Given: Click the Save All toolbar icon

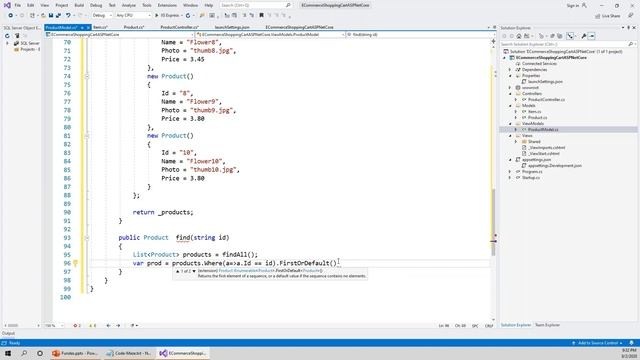Looking at the screenshot, I should click(x=58, y=16).
